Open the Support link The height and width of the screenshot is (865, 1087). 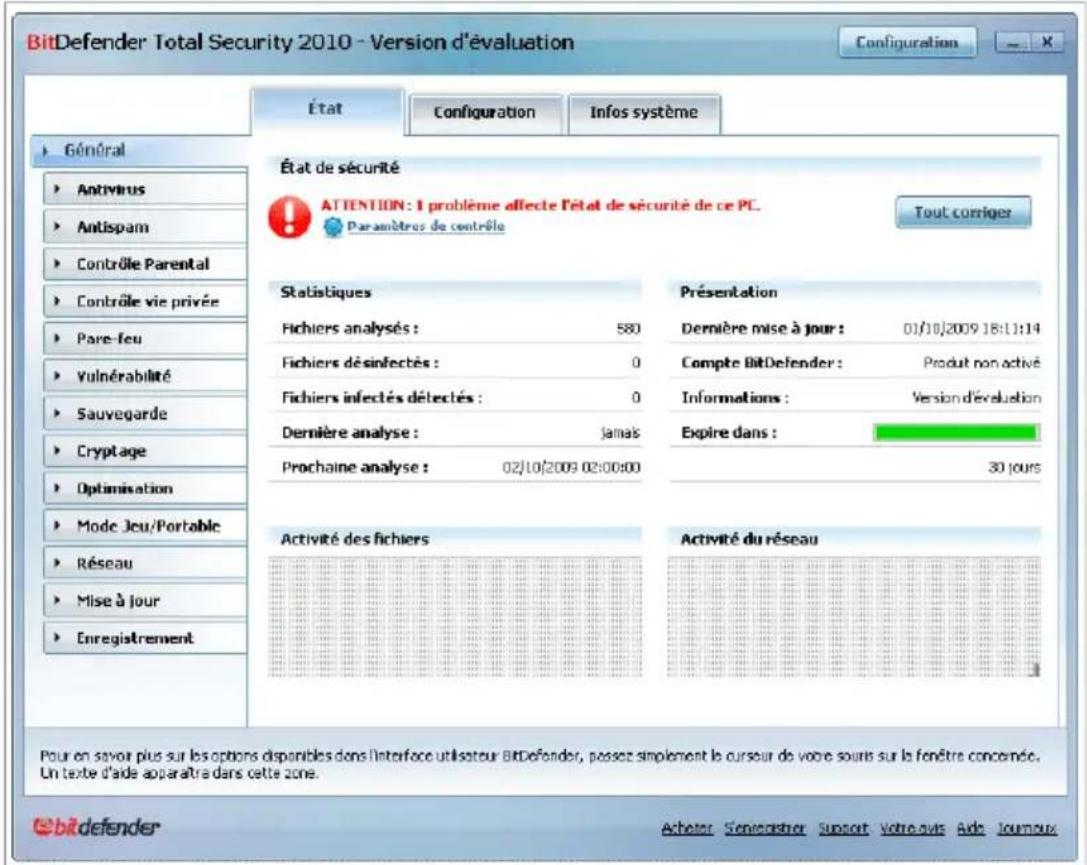click(843, 828)
